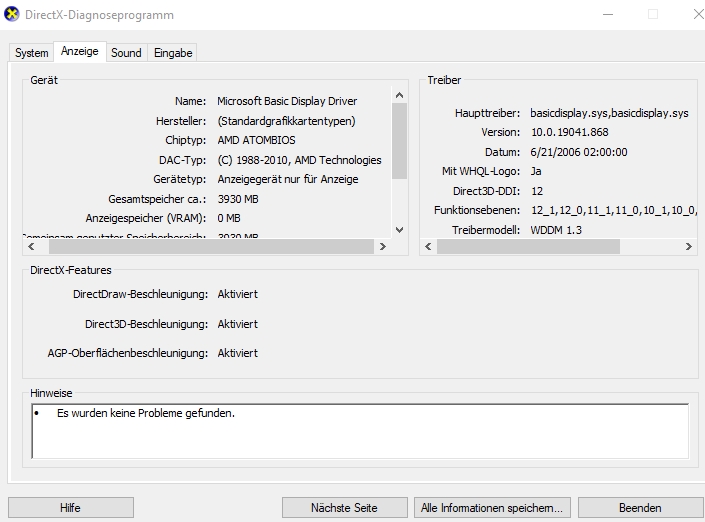The height and width of the screenshot is (522, 705).
Task: Click Treibermodell value 'WDDM 1.3'
Action: point(556,230)
